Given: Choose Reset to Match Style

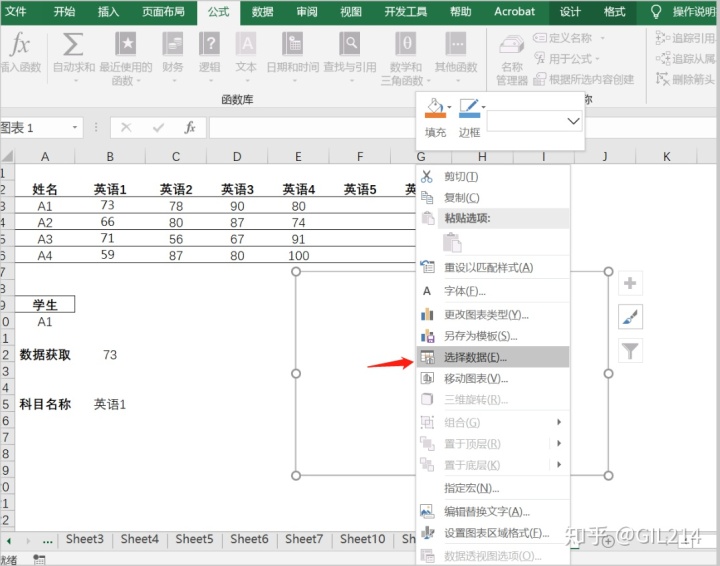Looking at the screenshot, I should [493, 267].
